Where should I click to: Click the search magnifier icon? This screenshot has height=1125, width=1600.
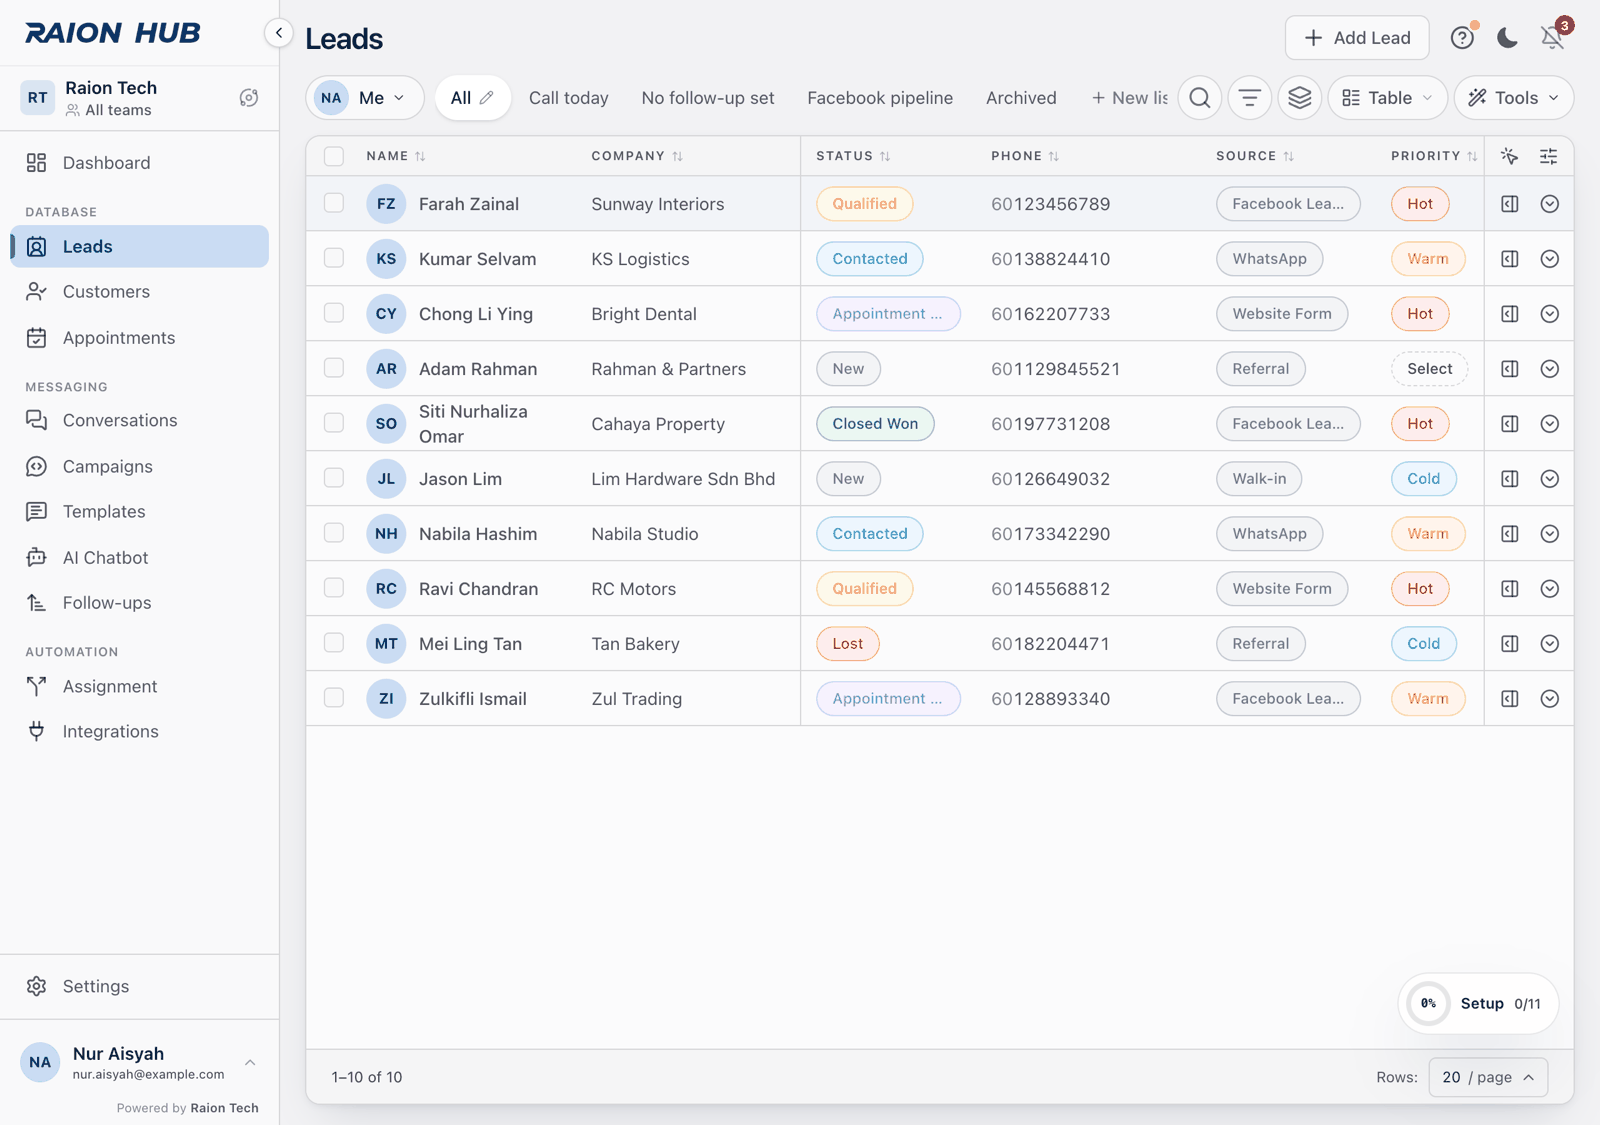pyautogui.click(x=1200, y=98)
